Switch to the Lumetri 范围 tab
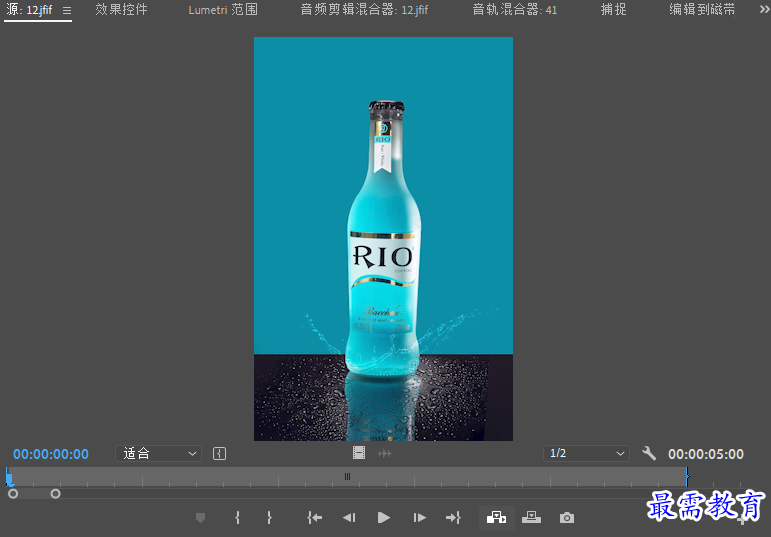771x537 pixels. pyautogui.click(x=223, y=9)
